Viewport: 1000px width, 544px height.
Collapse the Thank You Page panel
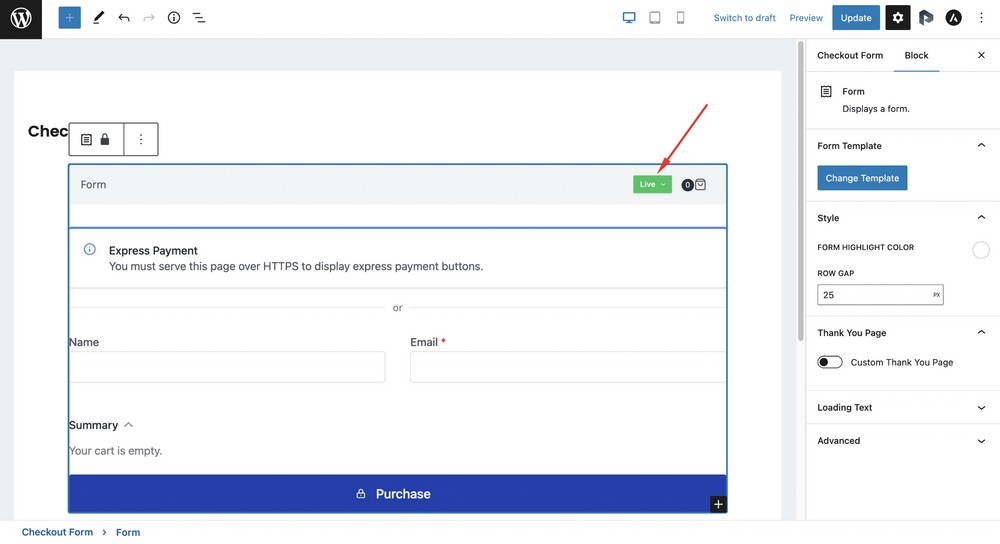pos(982,332)
